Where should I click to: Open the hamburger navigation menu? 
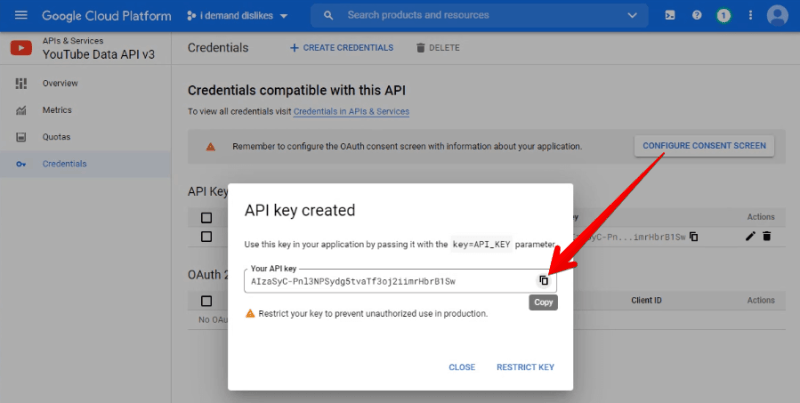(x=21, y=15)
